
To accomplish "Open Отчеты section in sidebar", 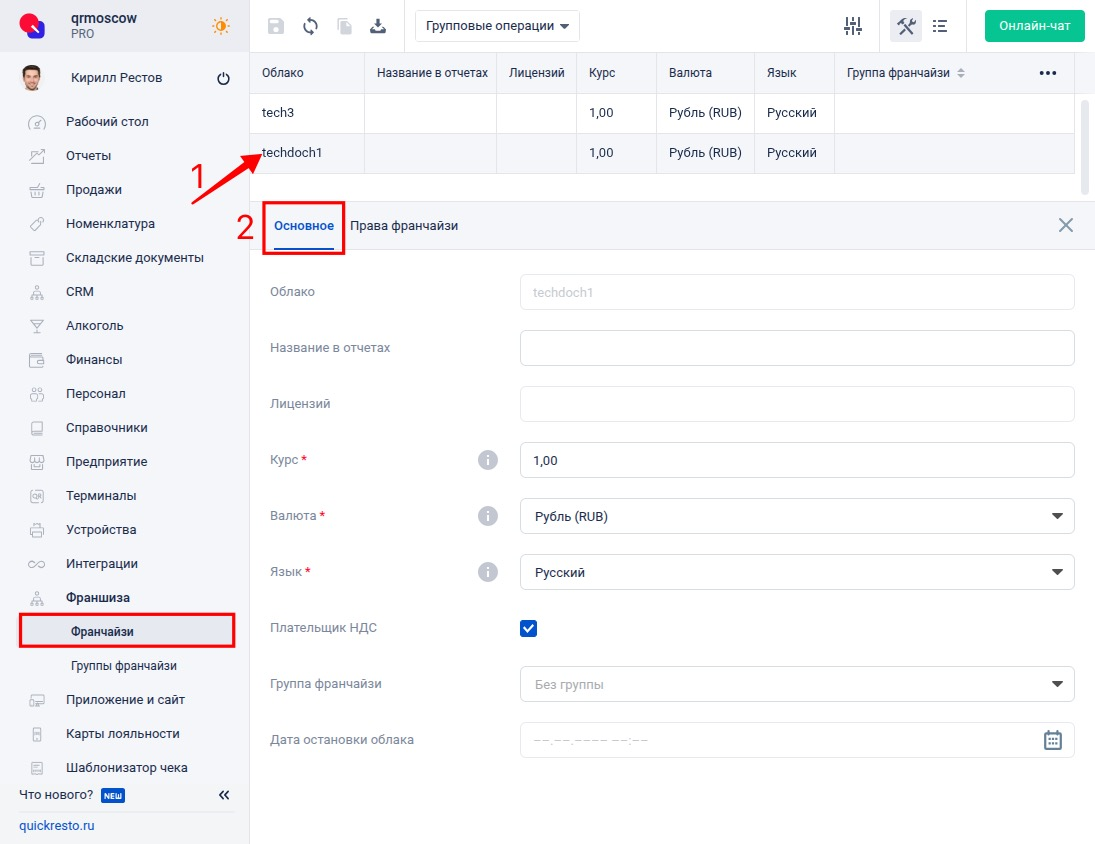I will (x=88, y=156).
